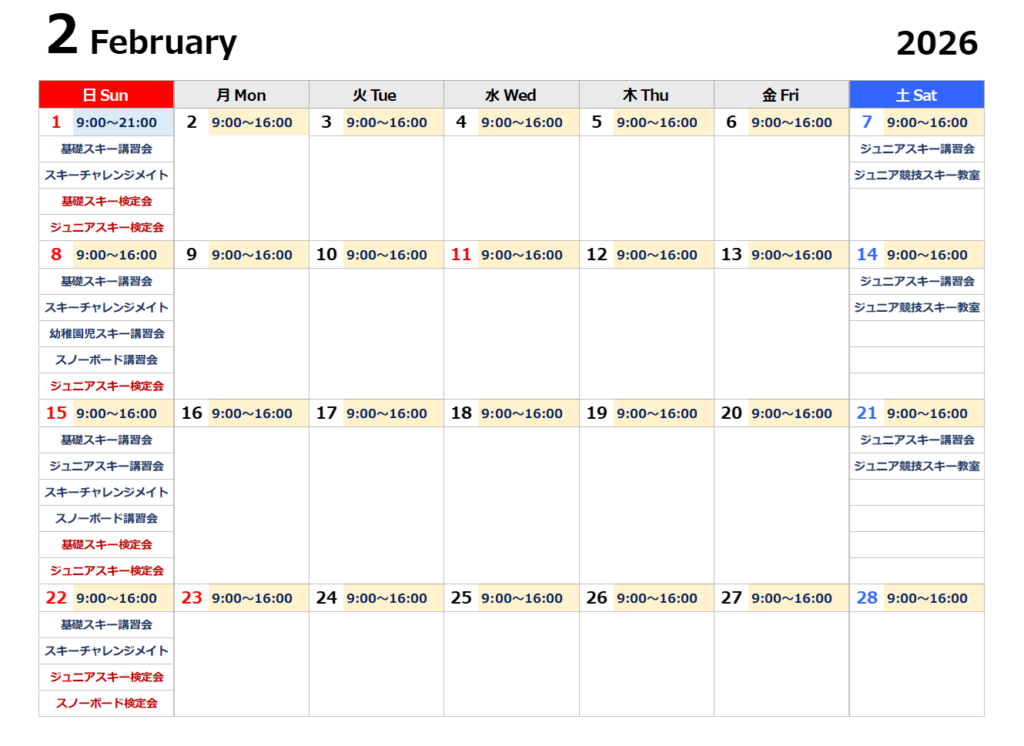Image resolution: width=1024 pixels, height=746 pixels.
Task: Click the 9:00～21:00 hours on February 1
Action: (x=116, y=123)
